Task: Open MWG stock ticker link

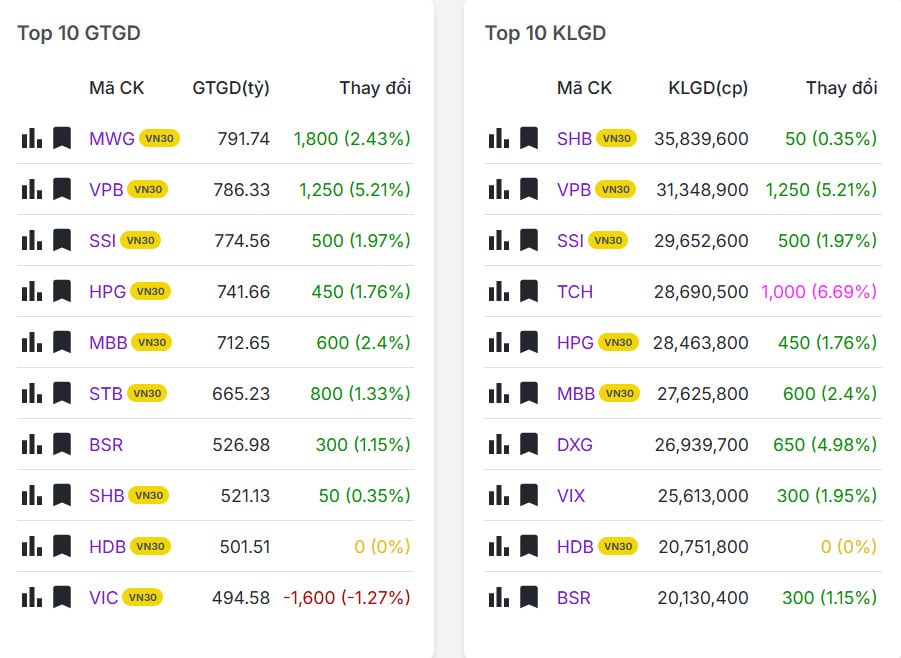Action: (x=111, y=138)
